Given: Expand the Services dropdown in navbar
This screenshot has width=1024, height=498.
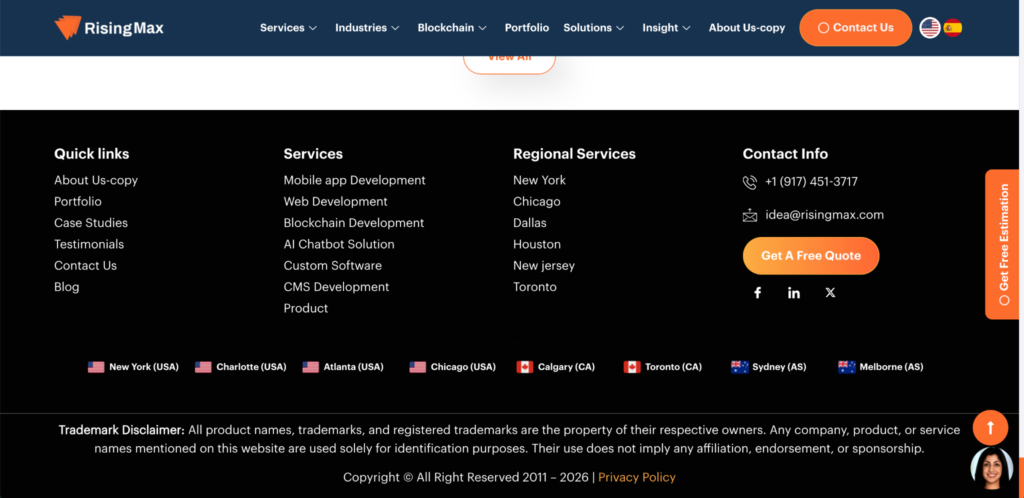Looking at the screenshot, I should pyautogui.click(x=288, y=28).
